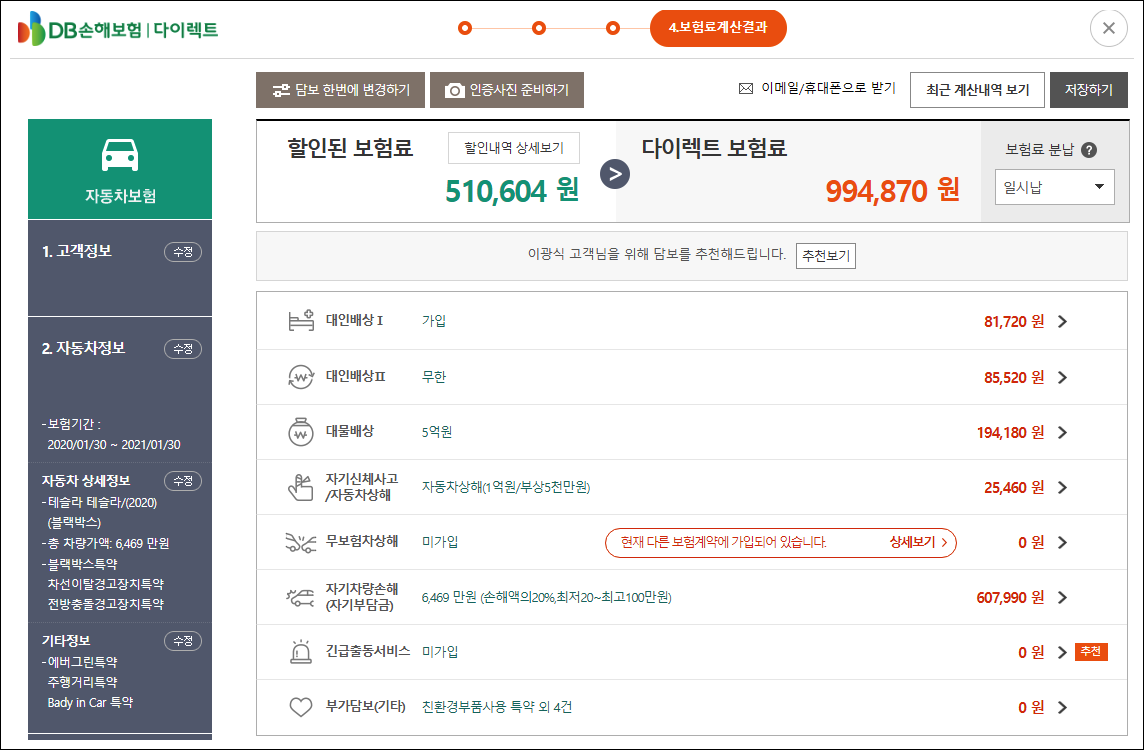Select the 4.보험료계산결과 step tab
This screenshot has height=750, width=1144.
(718, 28)
